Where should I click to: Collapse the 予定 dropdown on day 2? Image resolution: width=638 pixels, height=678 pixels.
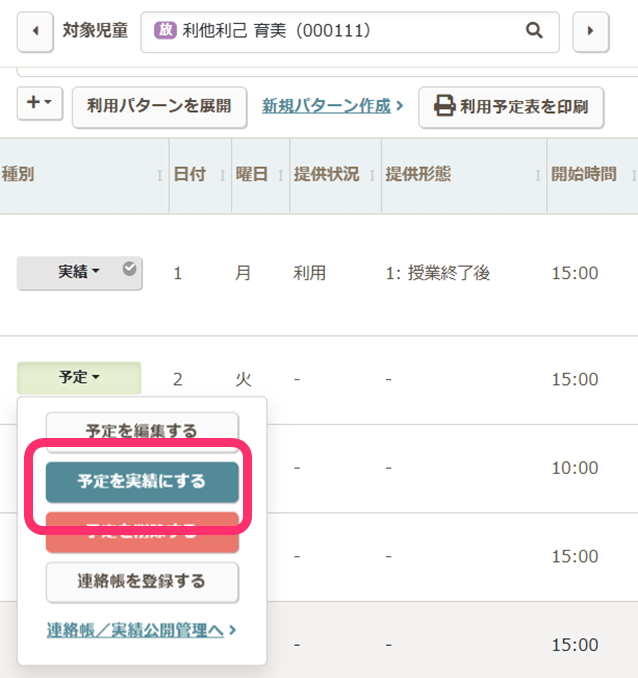point(79,378)
